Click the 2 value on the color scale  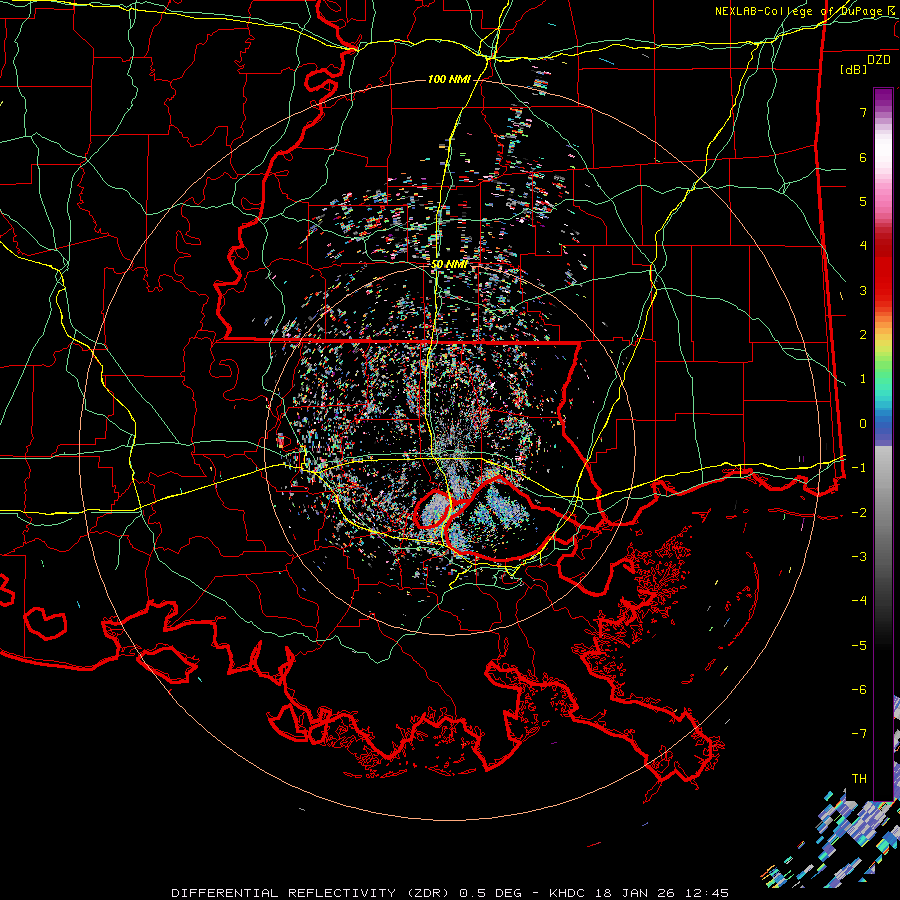[x=863, y=335]
